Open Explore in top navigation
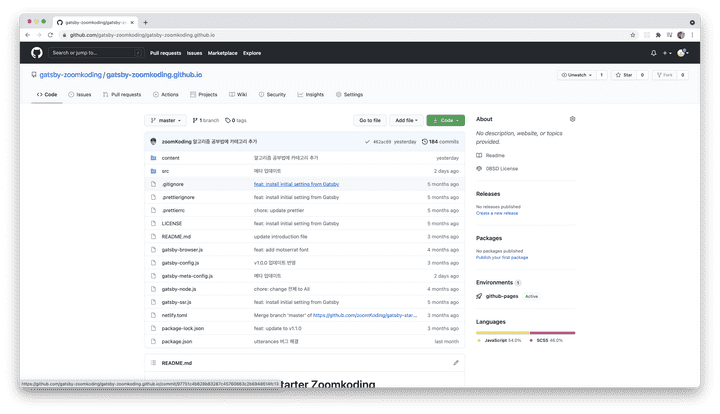The height and width of the screenshot is (414, 720). point(252,53)
